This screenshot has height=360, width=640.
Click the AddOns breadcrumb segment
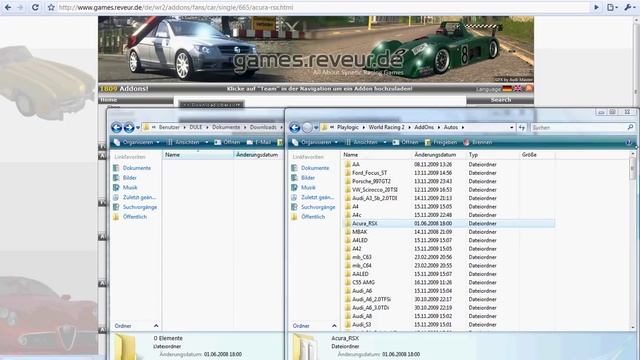[x=424, y=127]
